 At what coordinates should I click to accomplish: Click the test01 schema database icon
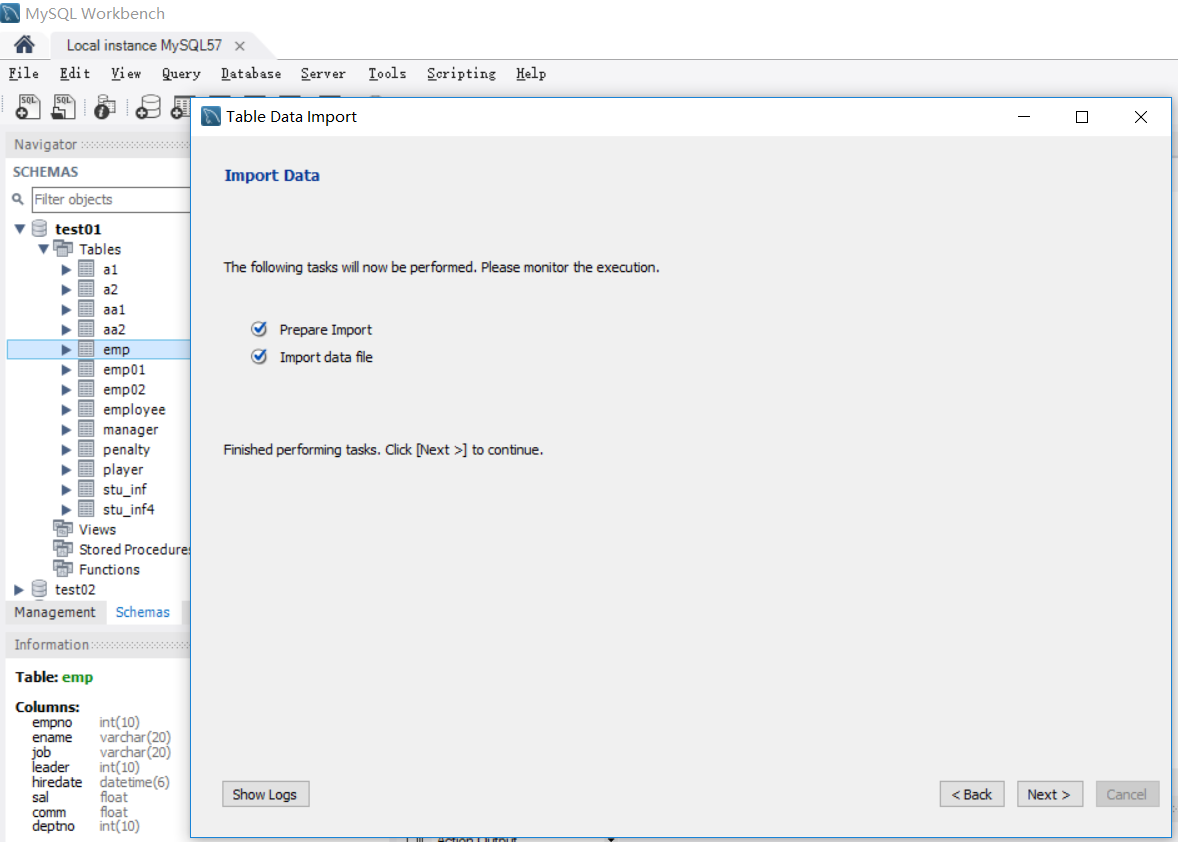point(40,228)
